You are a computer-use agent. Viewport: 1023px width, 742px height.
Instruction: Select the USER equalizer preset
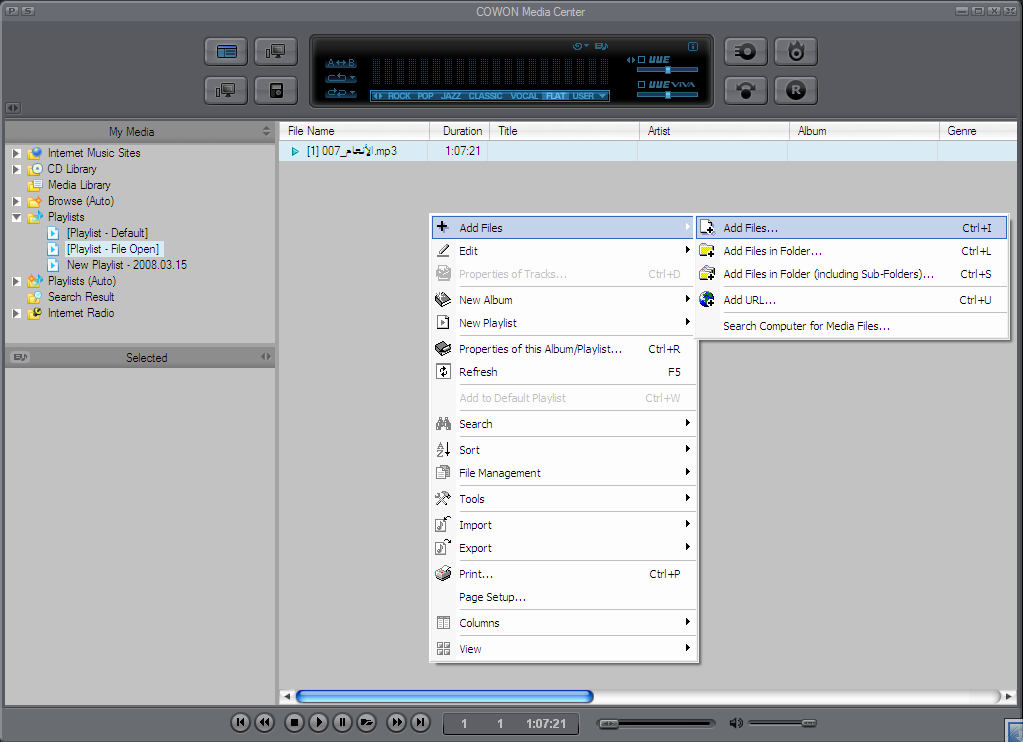coord(583,96)
